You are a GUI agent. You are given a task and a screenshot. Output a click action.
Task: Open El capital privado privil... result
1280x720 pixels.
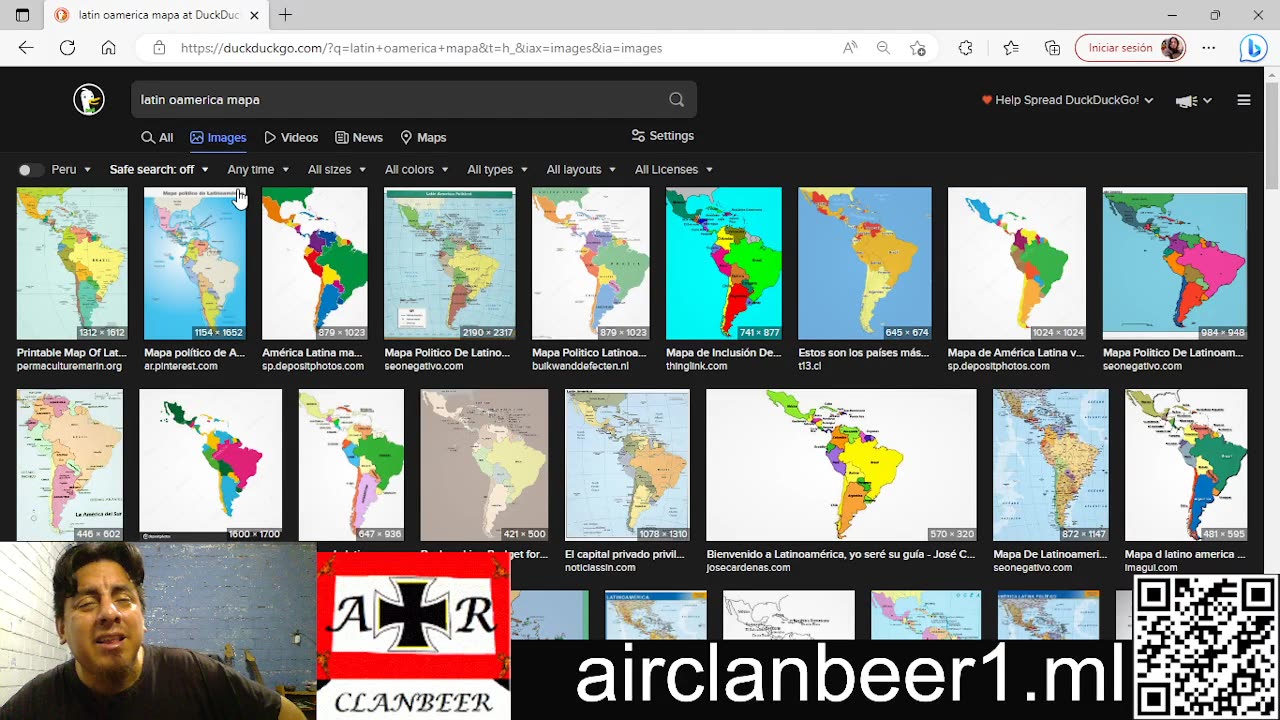pos(625,554)
